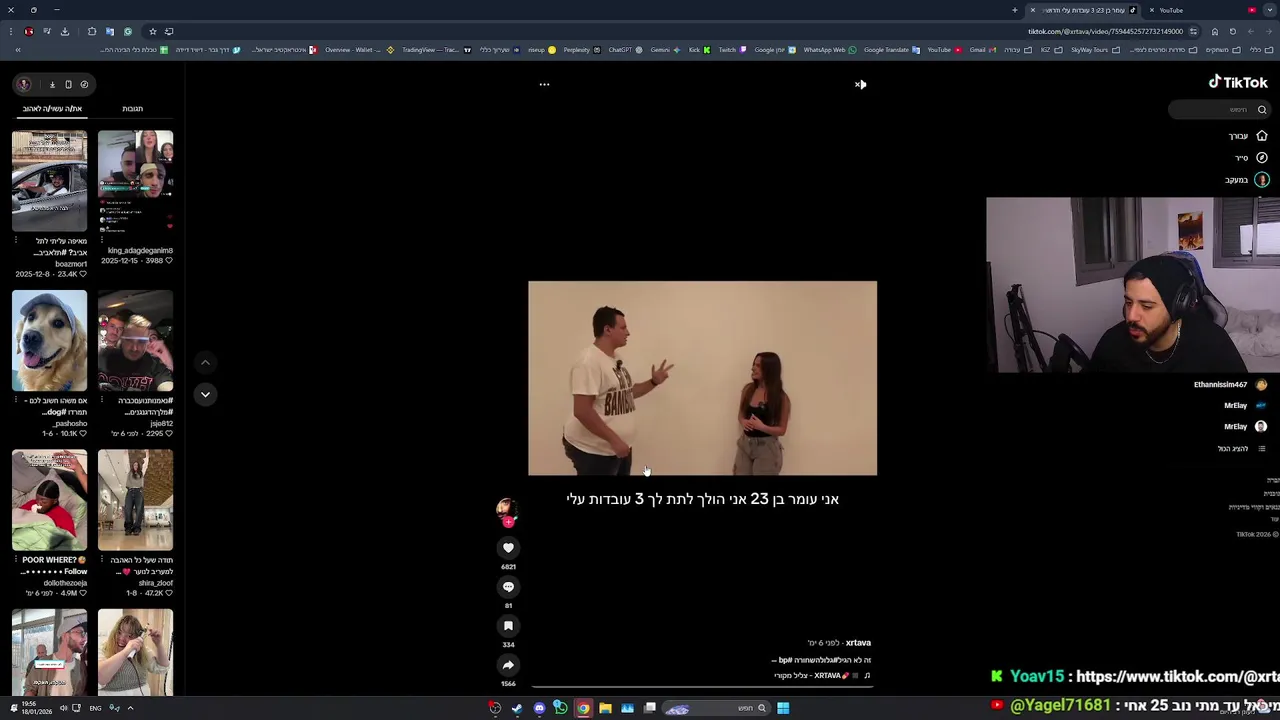Viewport: 1280px width, 720px height.
Task: Share the video using the arrow icon
Action: [508, 665]
